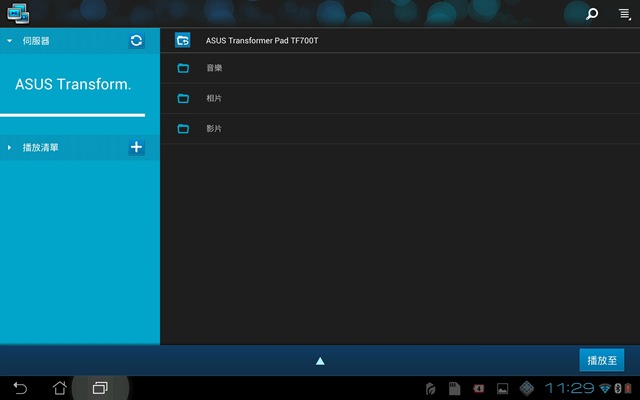Click ASUS Transformer Pad TF700T title text
The image size is (640, 400).
pyautogui.click(x=262, y=40)
